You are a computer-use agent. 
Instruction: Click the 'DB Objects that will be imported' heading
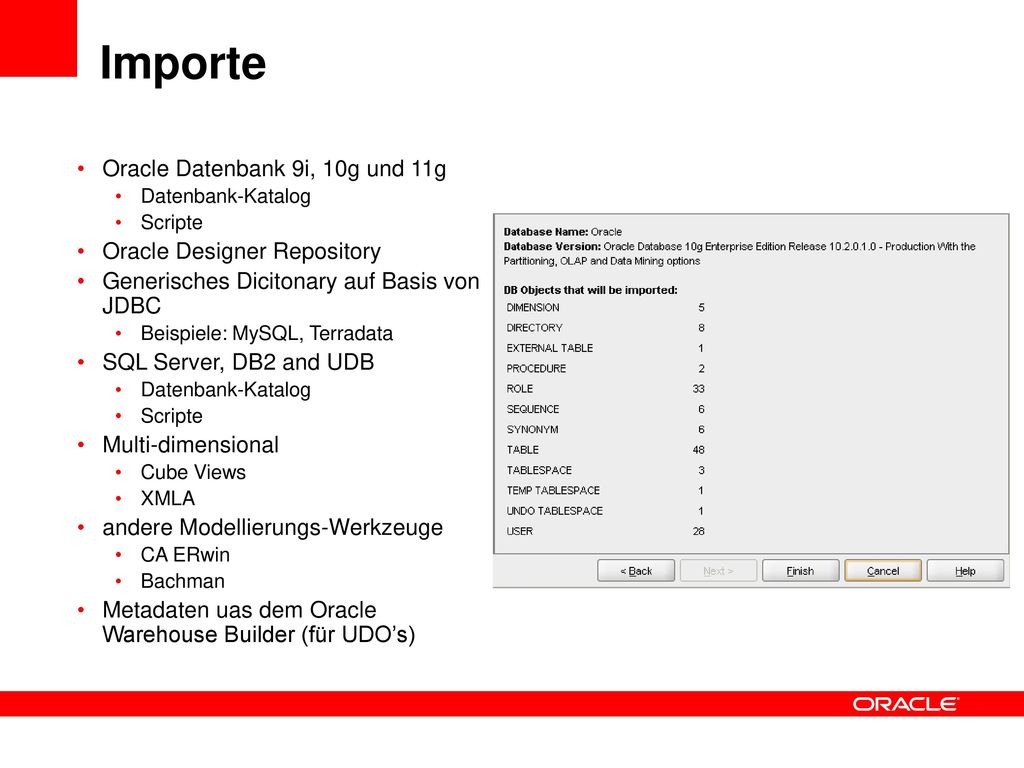click(x=590, y=290)
